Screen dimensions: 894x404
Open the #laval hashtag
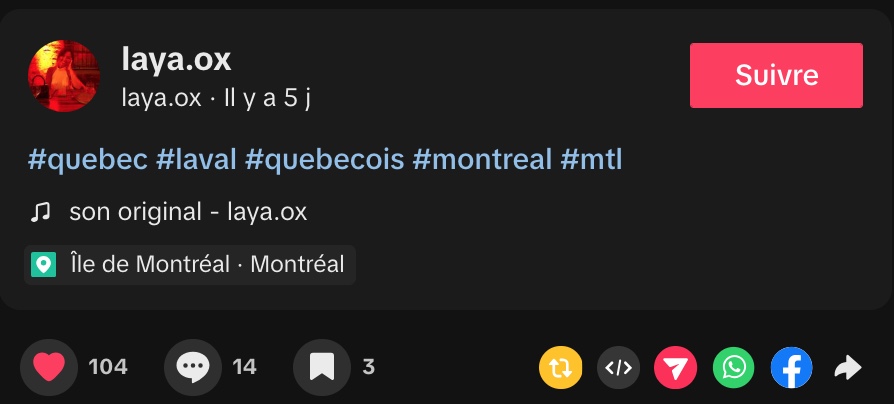(196, 158)
